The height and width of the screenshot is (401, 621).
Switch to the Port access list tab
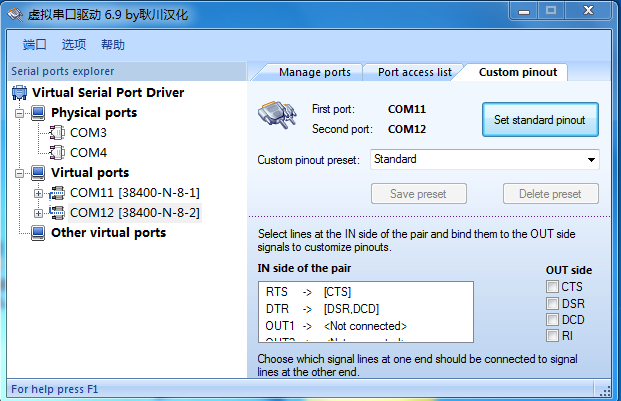click(x=414, y=72)
